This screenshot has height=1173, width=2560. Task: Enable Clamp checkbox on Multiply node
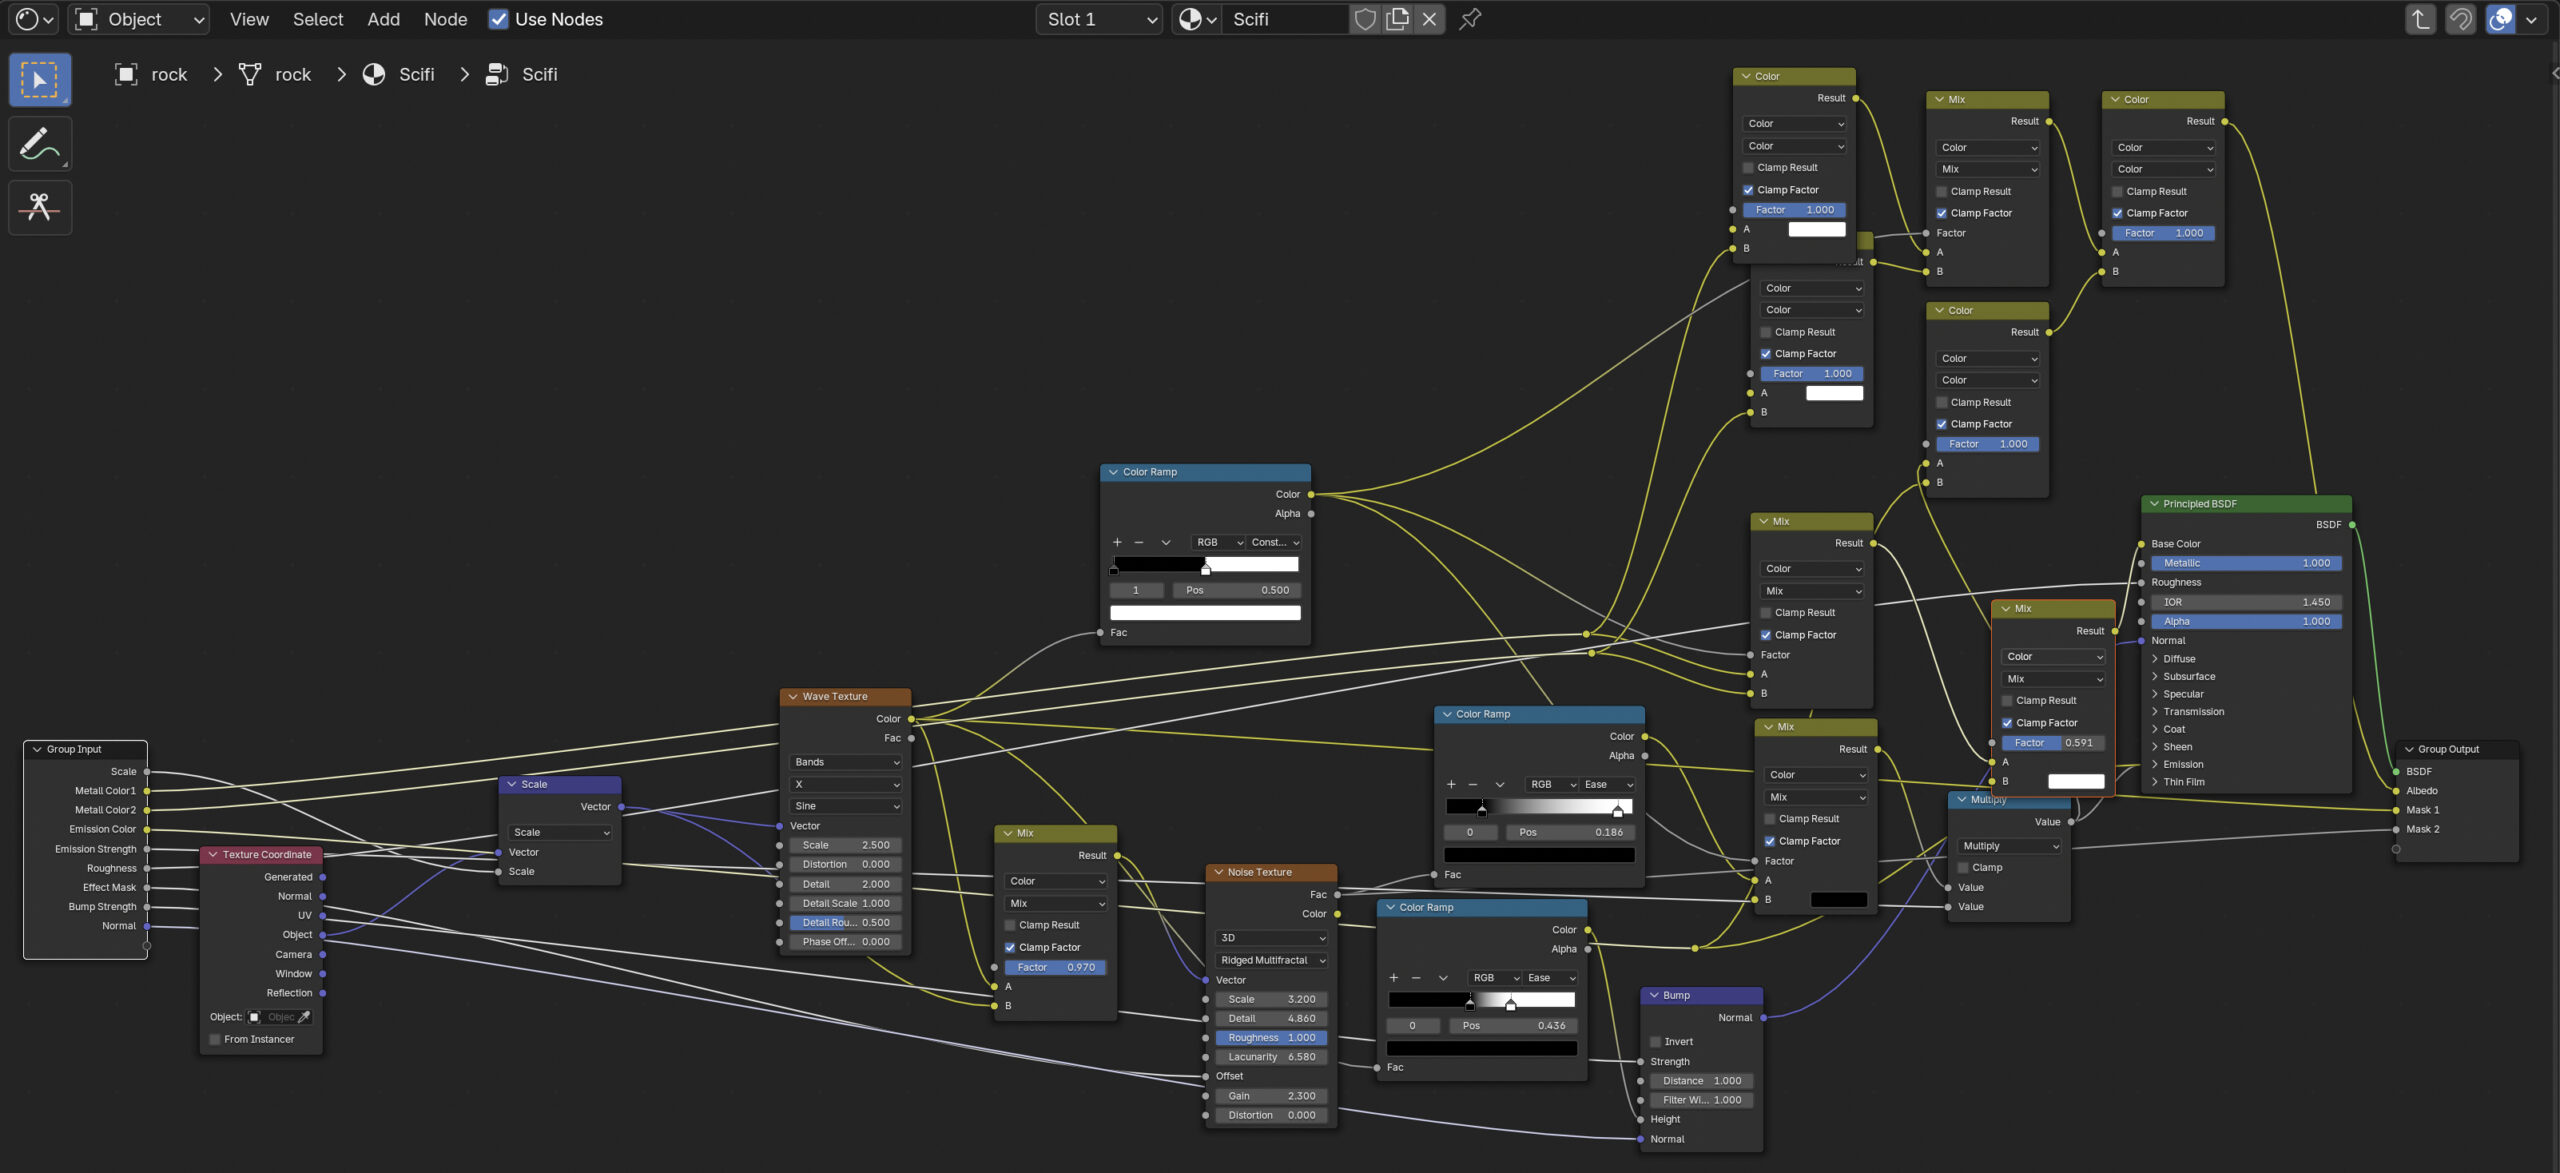pos(1963,867)
